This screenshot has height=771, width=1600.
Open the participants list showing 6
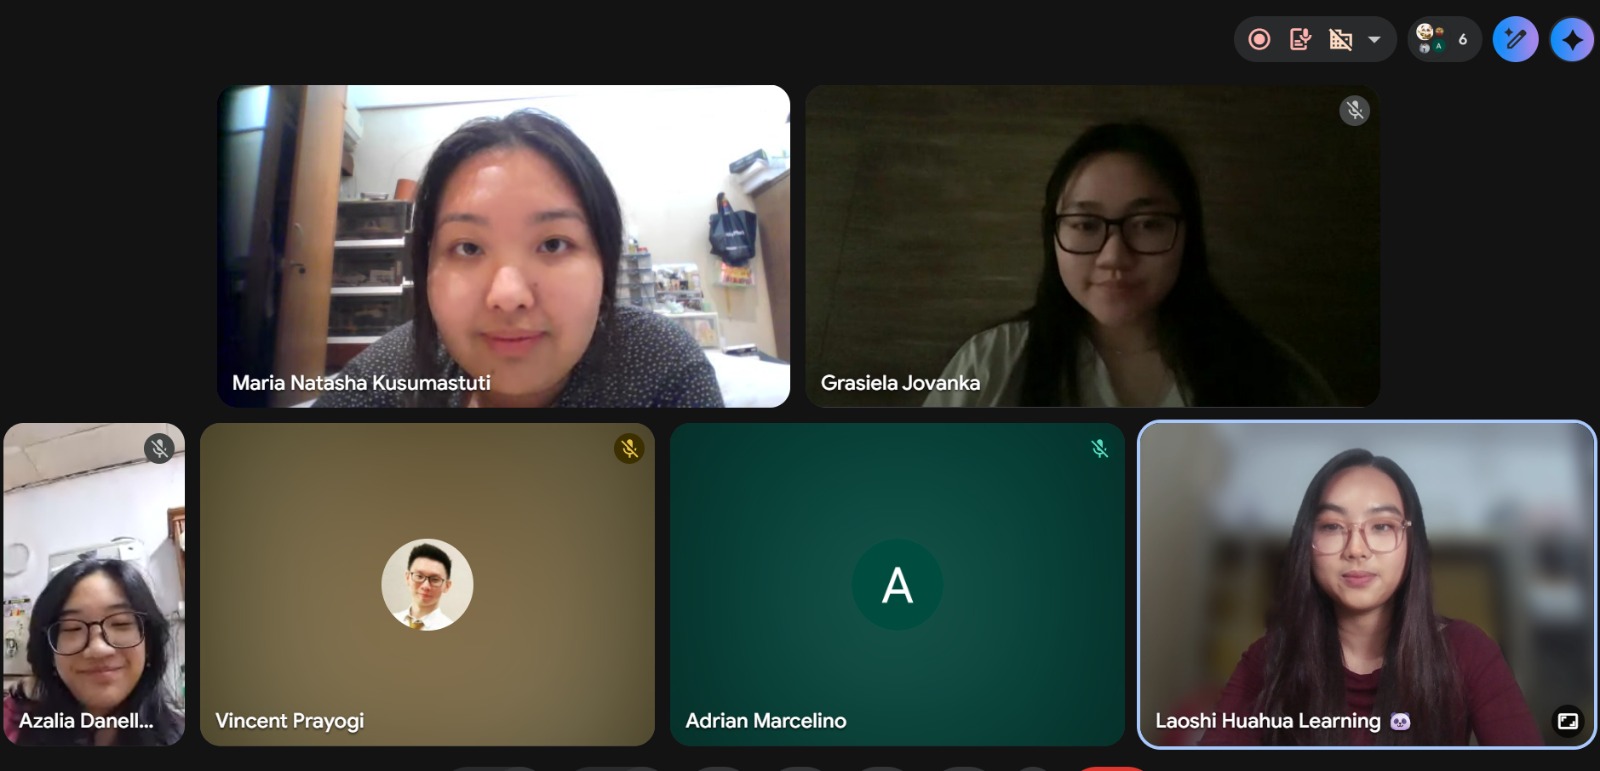coord(1444,39)
